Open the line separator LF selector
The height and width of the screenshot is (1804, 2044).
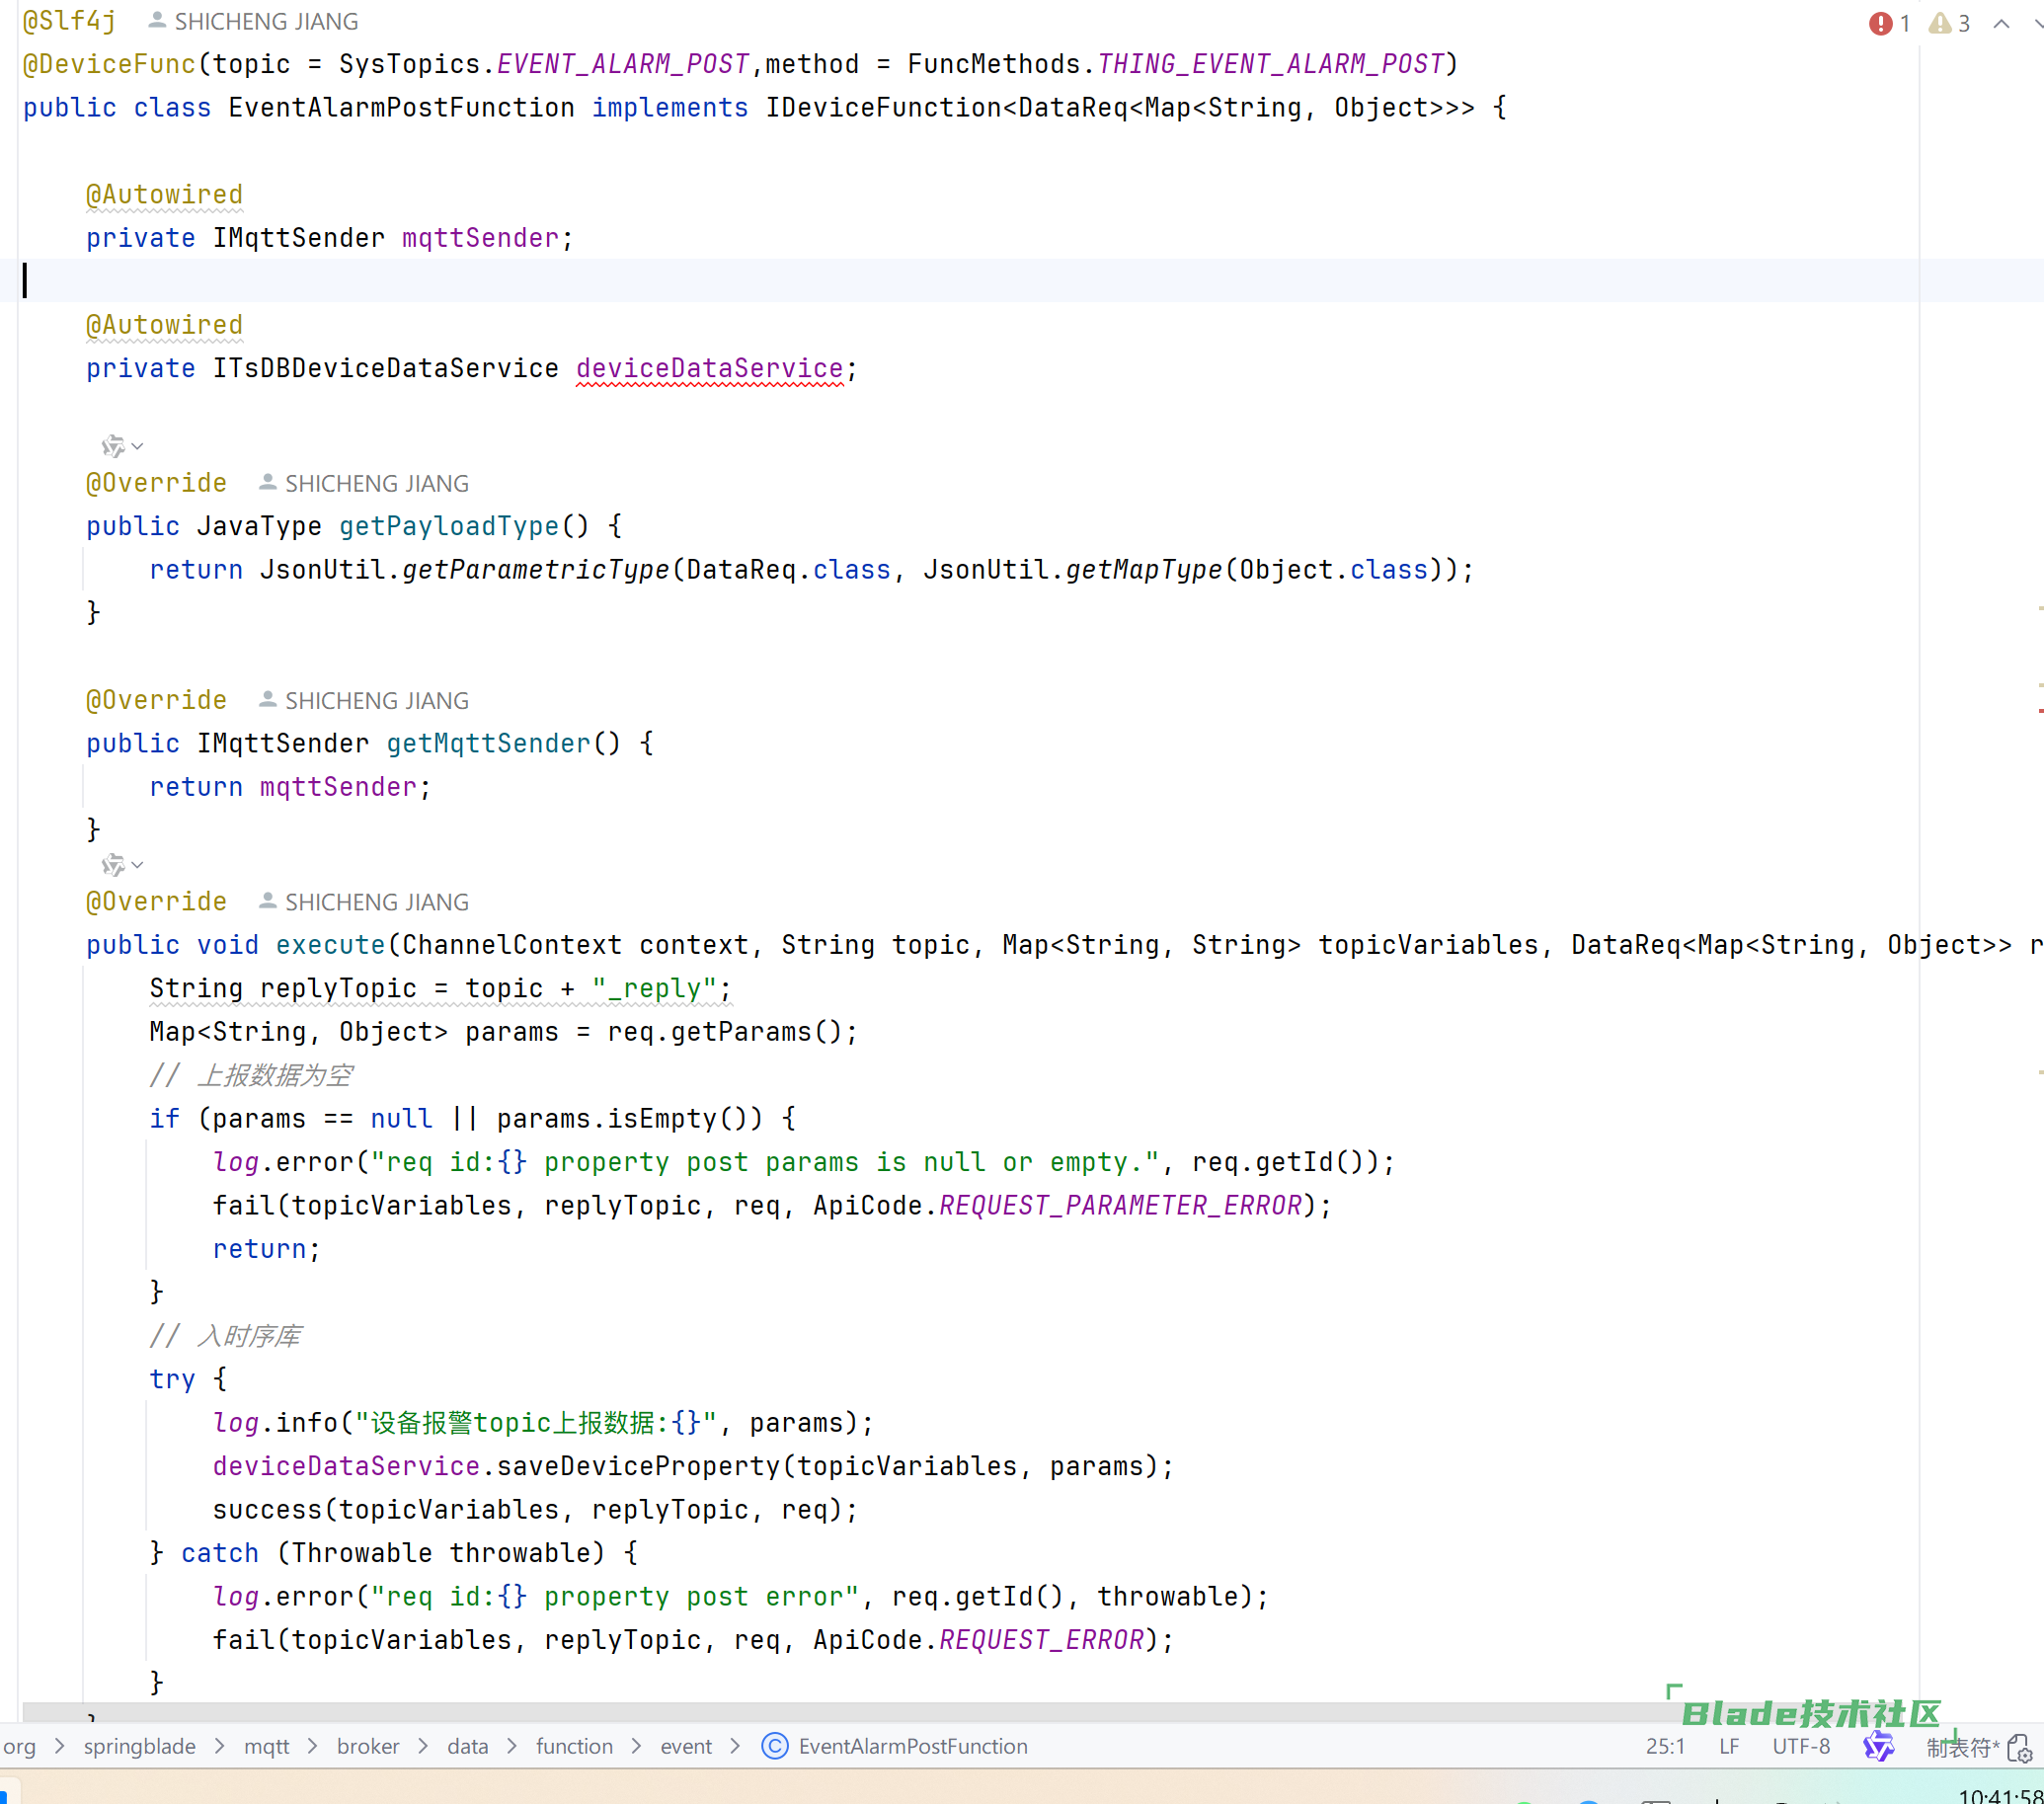(1729, 1746)
